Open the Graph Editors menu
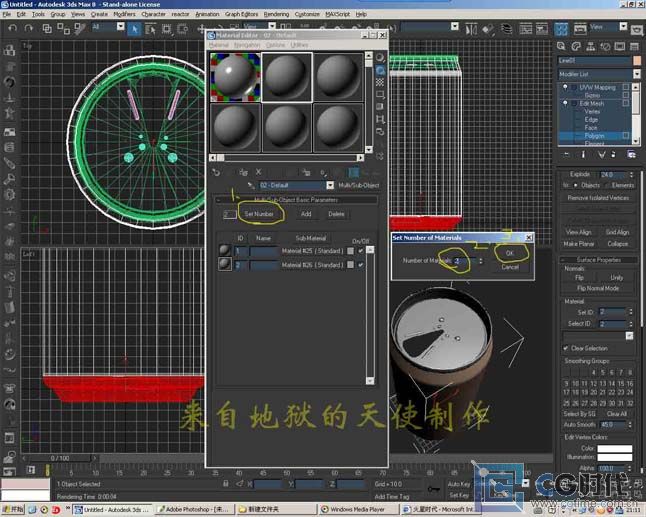The height and width of the screenshot is (517, 646). pyautogui.click(x=241, y=14)
